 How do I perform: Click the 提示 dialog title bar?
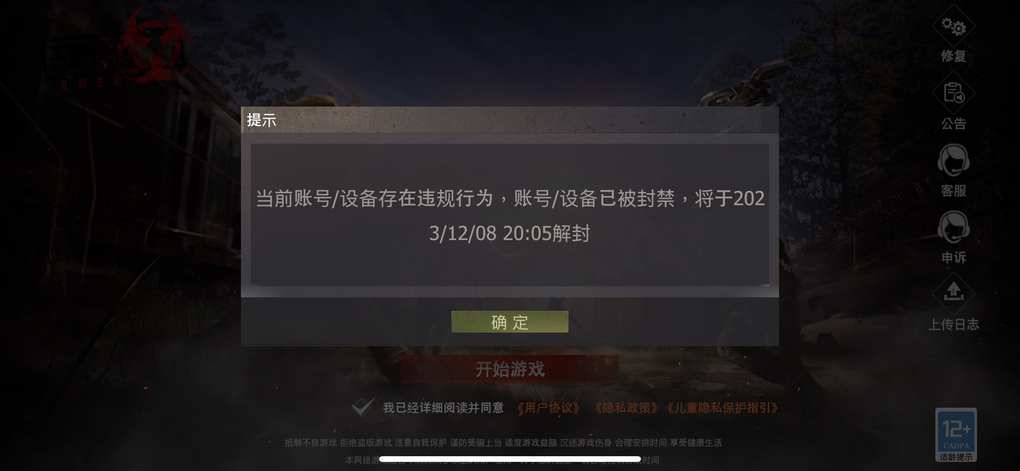point(509,120)
